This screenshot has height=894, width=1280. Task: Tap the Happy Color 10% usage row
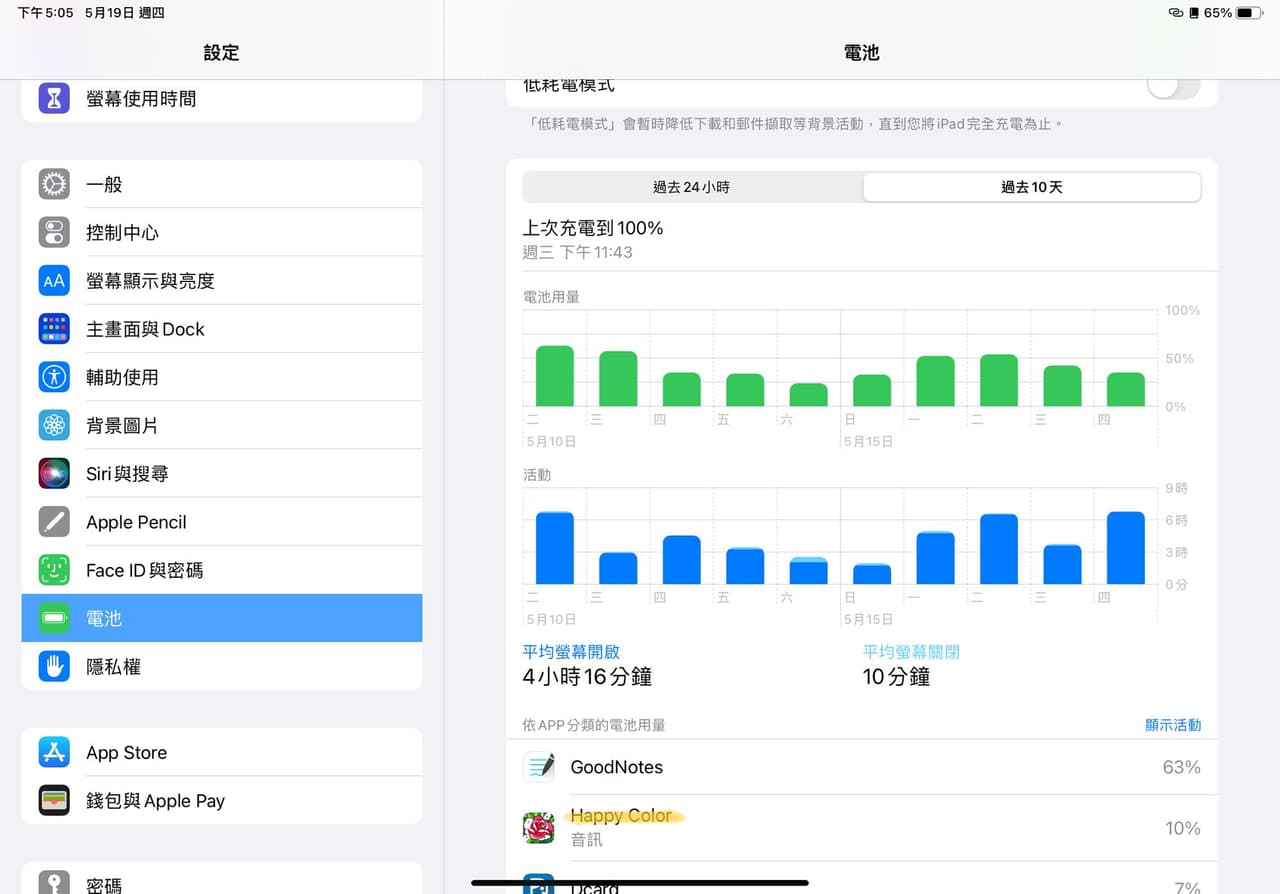pos(862,828)
